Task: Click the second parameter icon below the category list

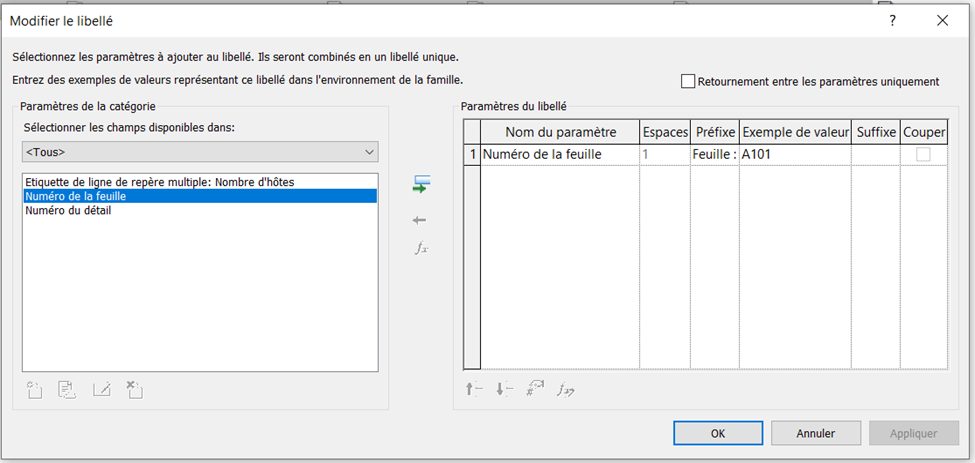Action: coord(67,390)
